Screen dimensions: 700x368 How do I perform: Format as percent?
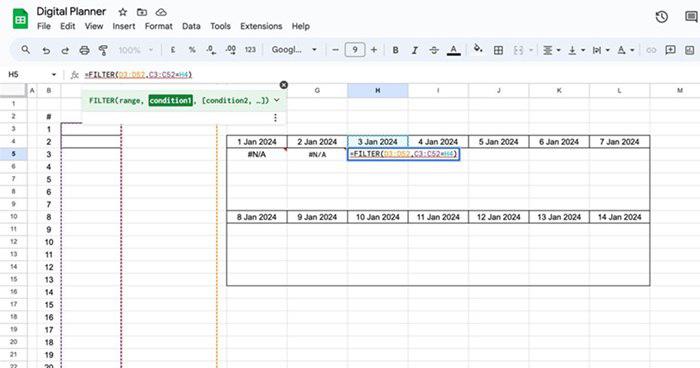pos(192,50)
